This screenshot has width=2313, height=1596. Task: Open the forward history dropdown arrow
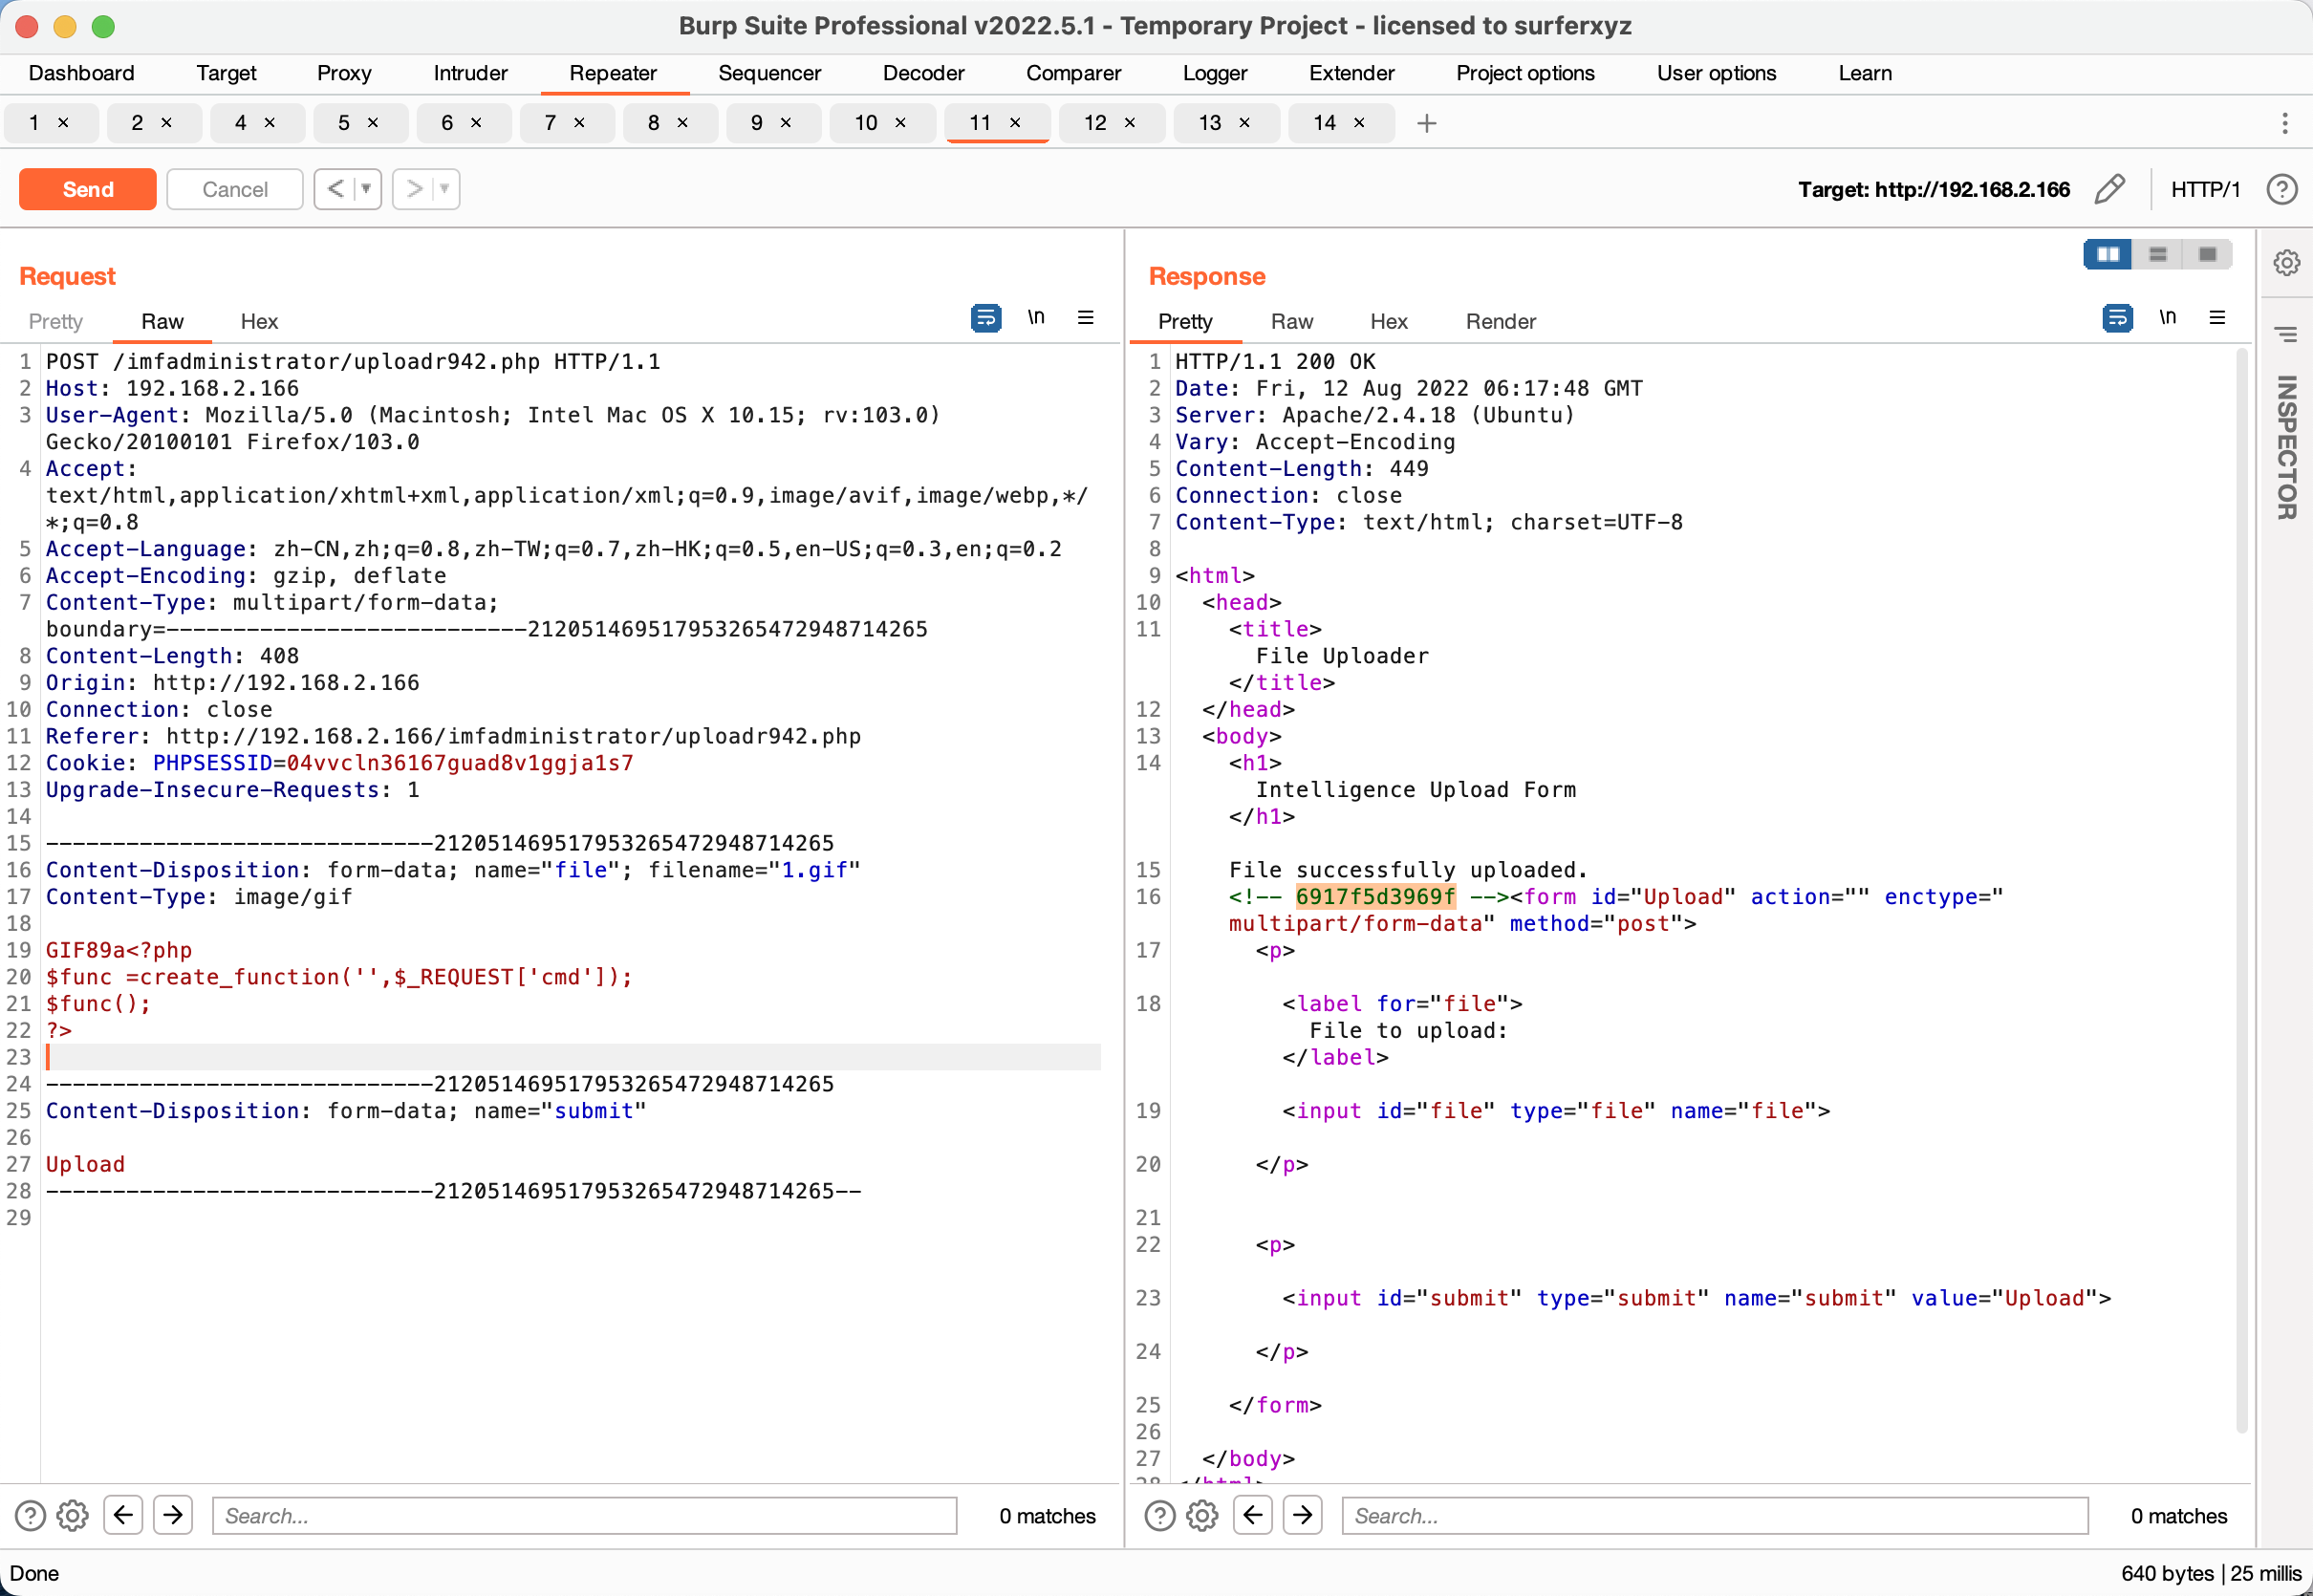pos(445,189)
